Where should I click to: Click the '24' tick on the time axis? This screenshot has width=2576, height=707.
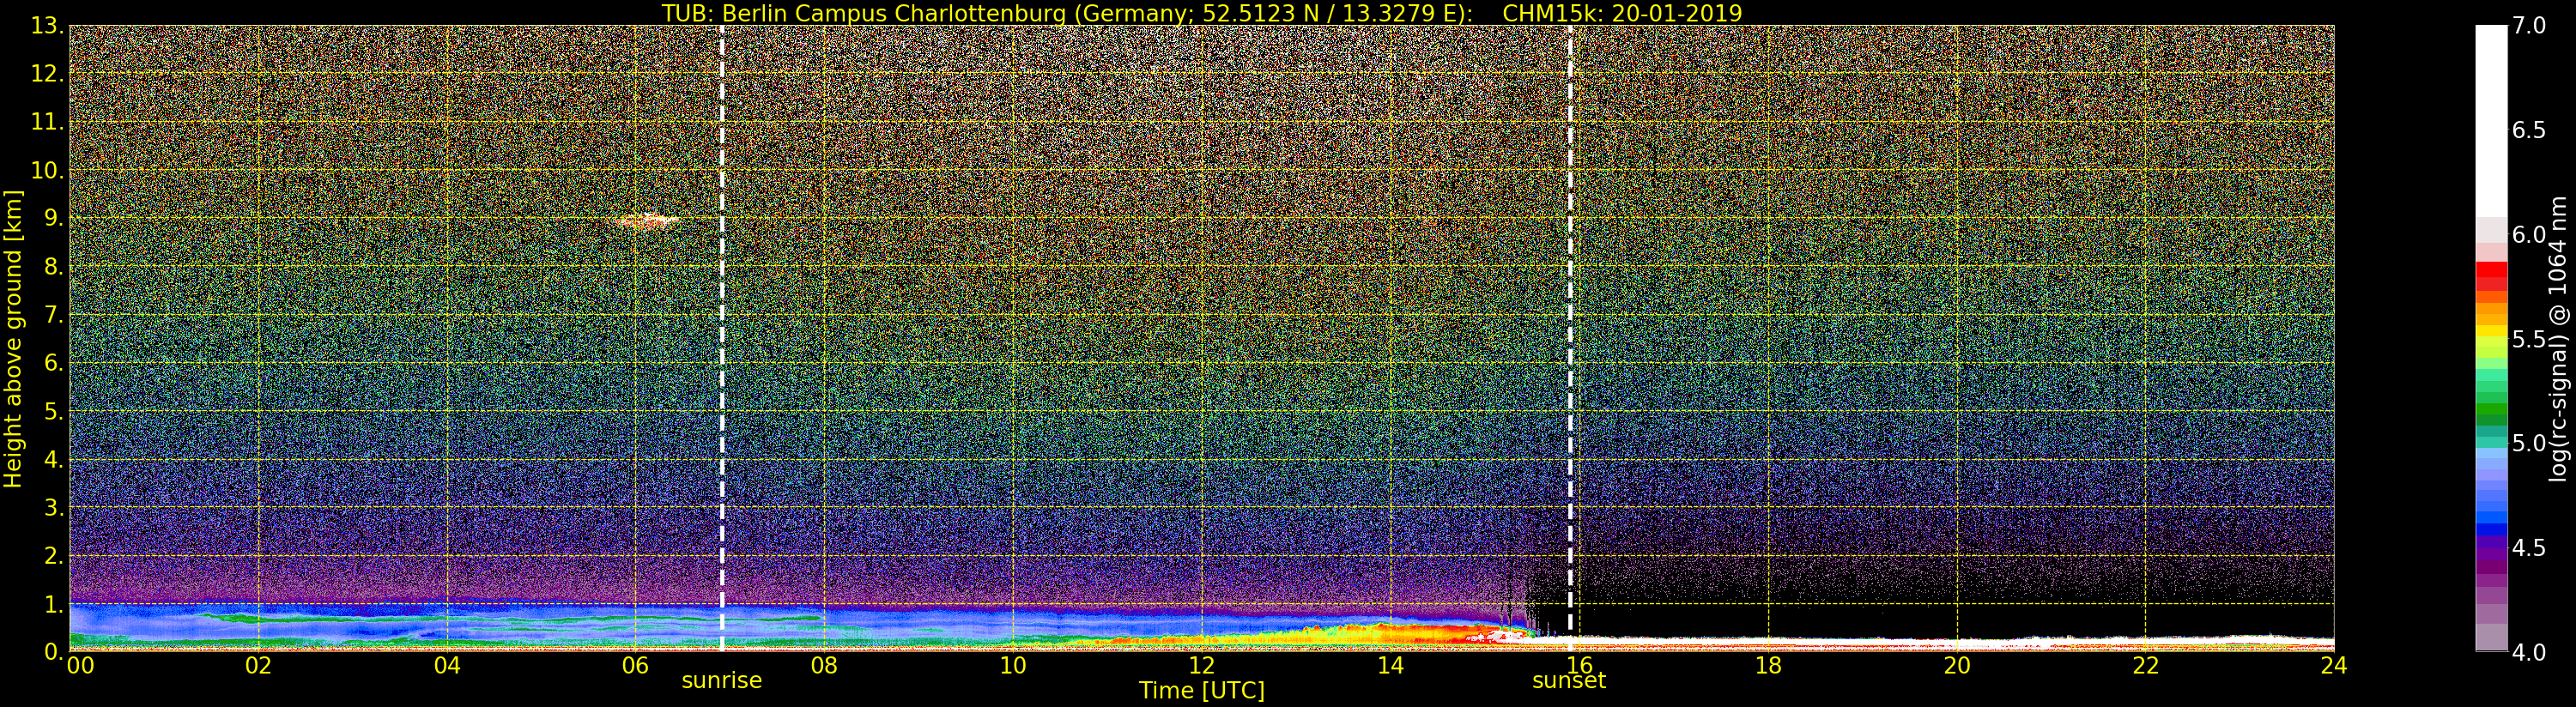pyautogui.click(x=2334, y=665)
